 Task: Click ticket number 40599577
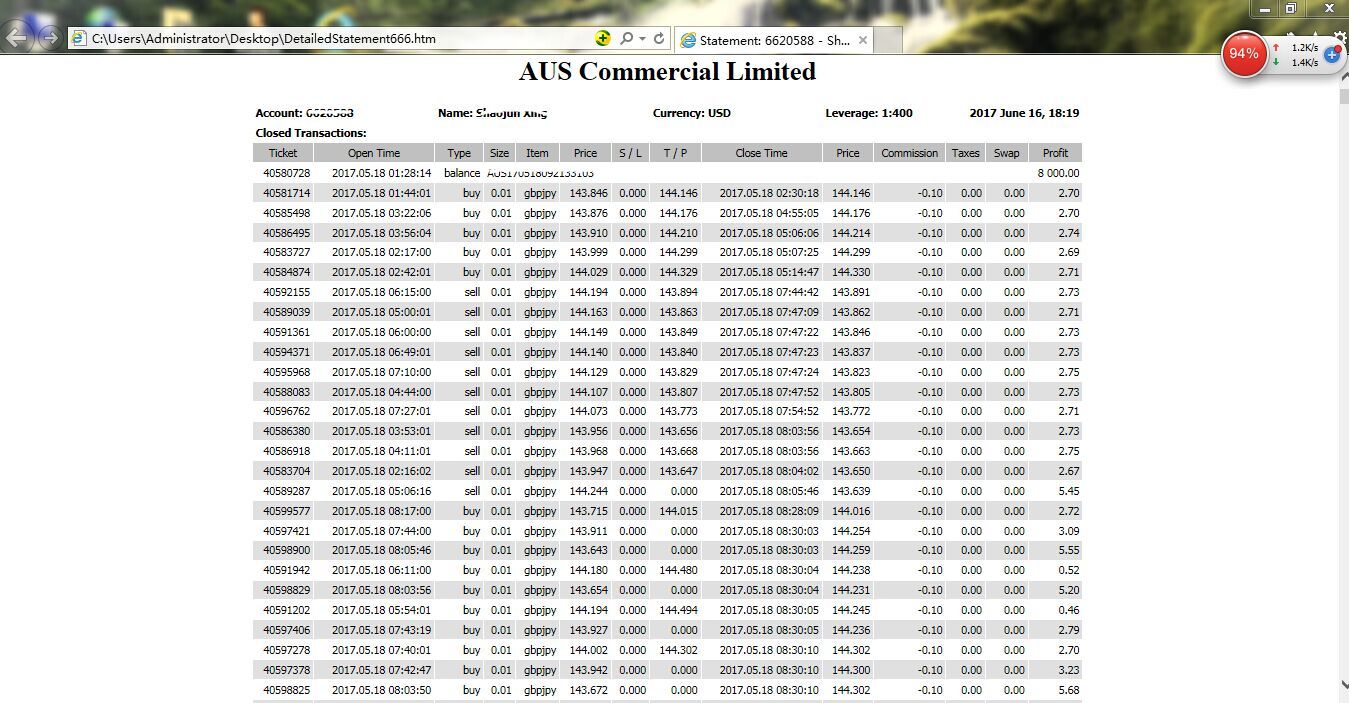click(287, 511)
